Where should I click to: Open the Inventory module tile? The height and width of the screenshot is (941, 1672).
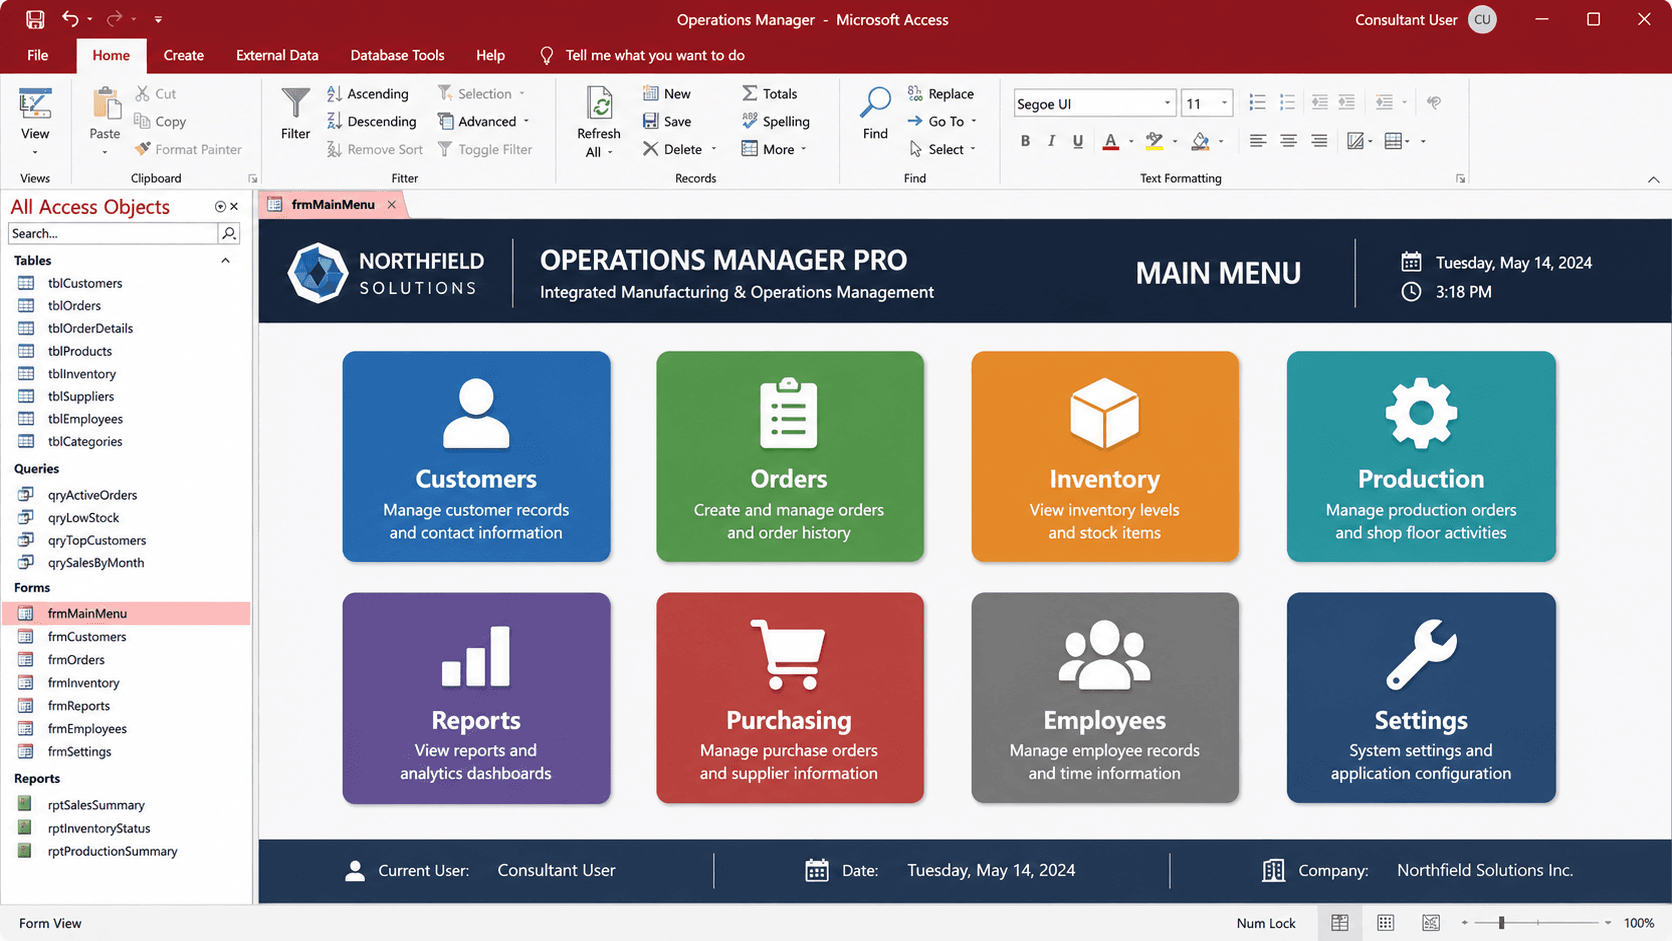coord(1105,456)
